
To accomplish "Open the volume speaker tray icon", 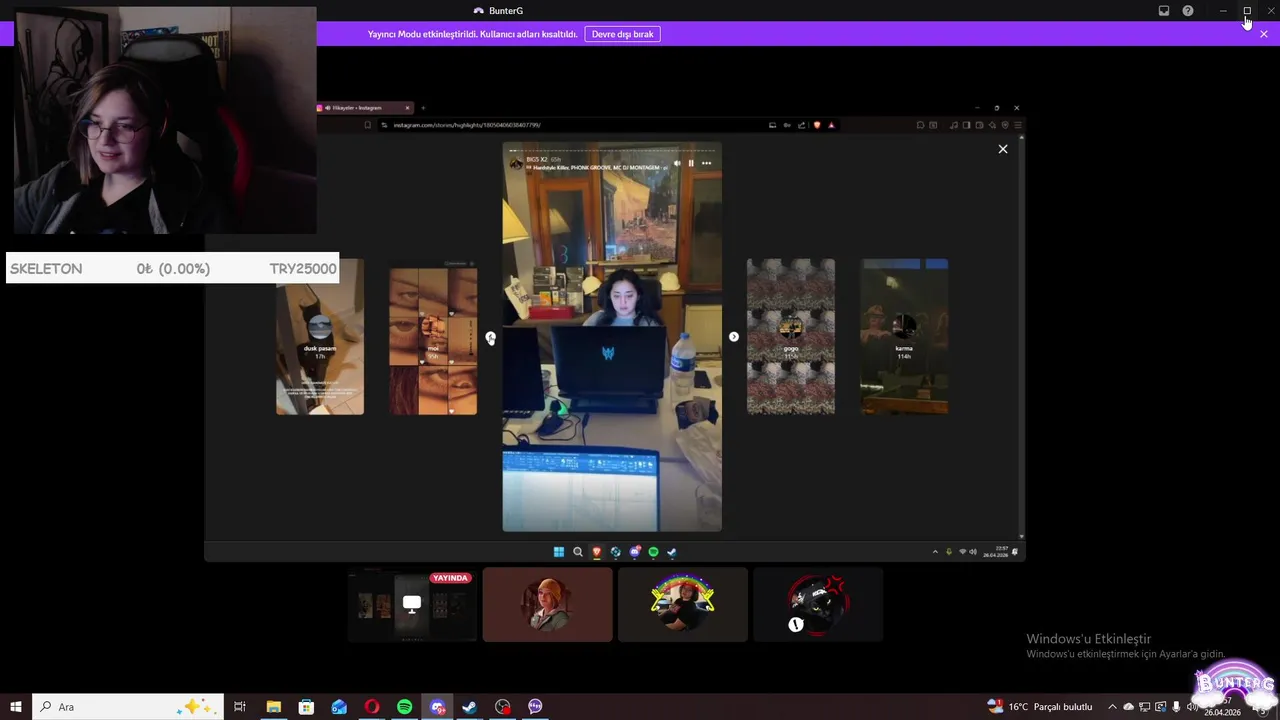I will tap(1192, 707).
